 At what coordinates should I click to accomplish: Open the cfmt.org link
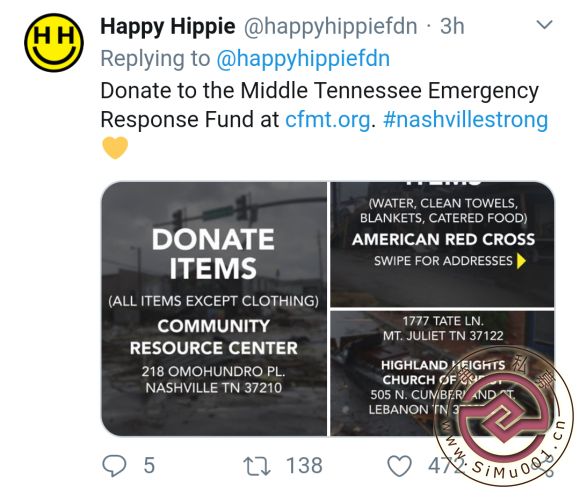pos(328,120)
